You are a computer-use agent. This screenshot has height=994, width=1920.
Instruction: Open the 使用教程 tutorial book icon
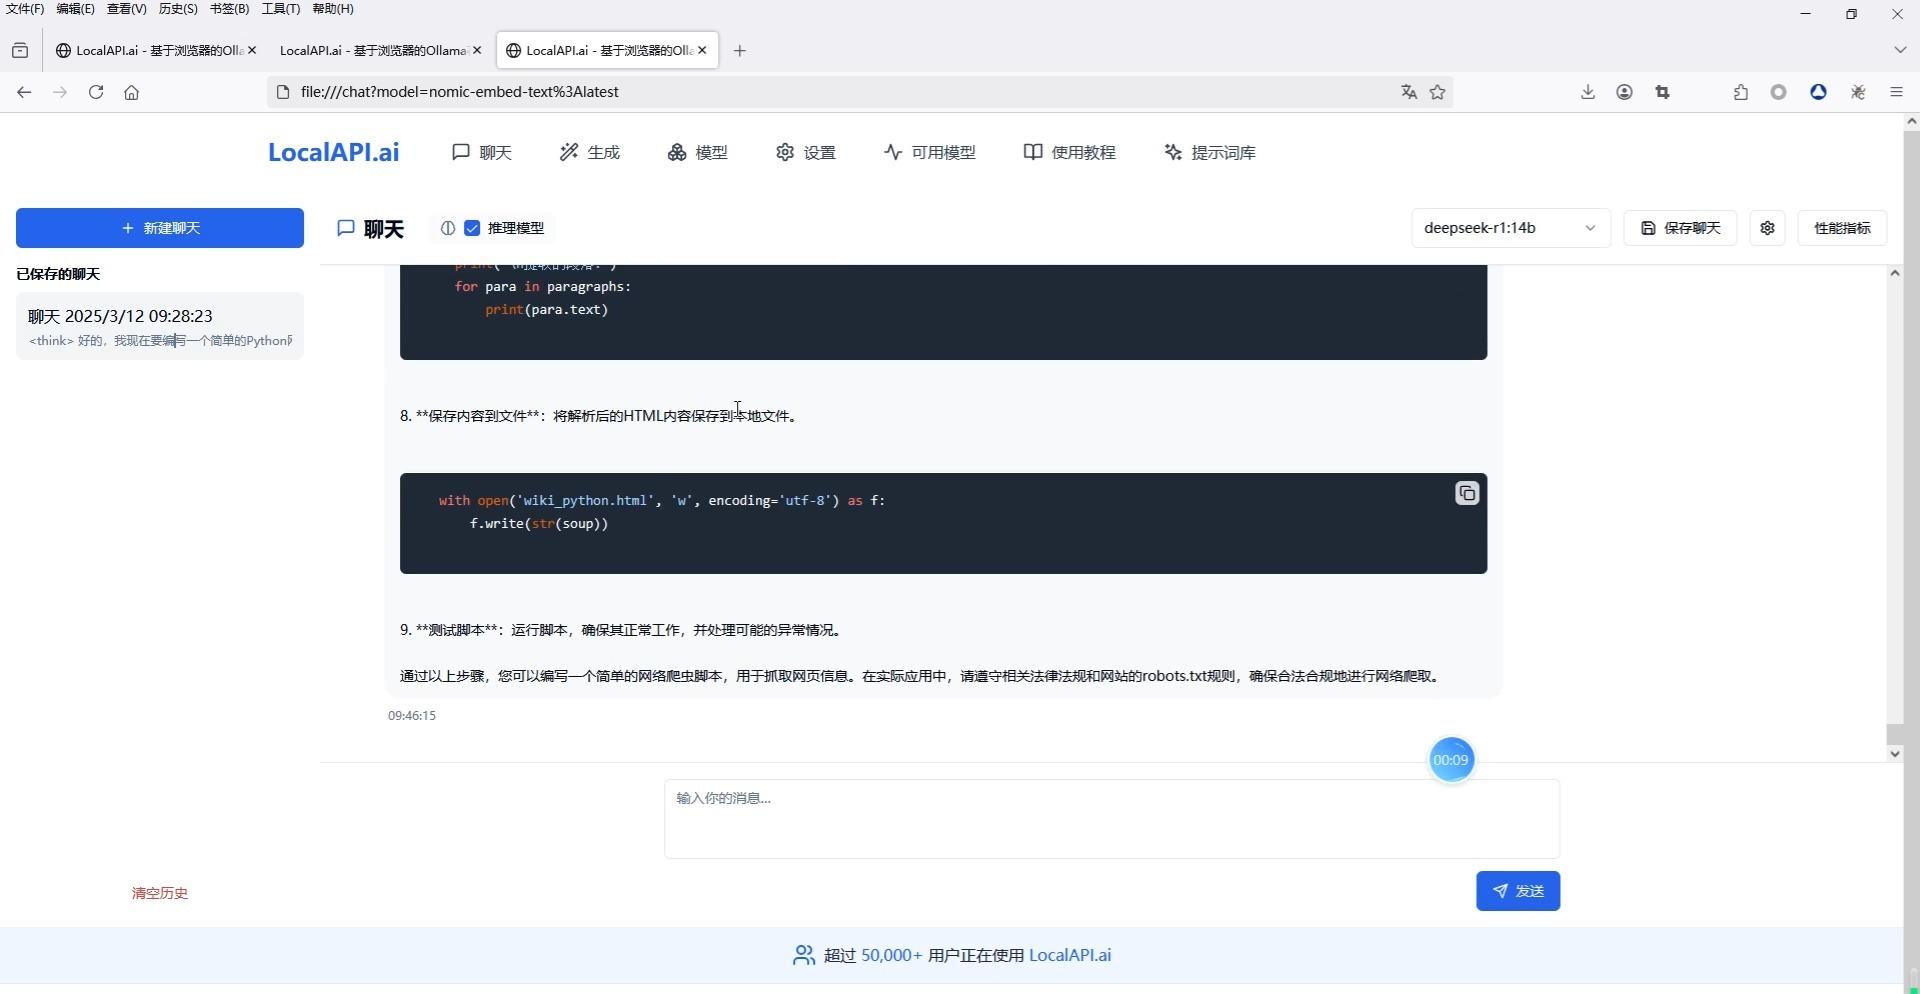[x=1032, y=152]
